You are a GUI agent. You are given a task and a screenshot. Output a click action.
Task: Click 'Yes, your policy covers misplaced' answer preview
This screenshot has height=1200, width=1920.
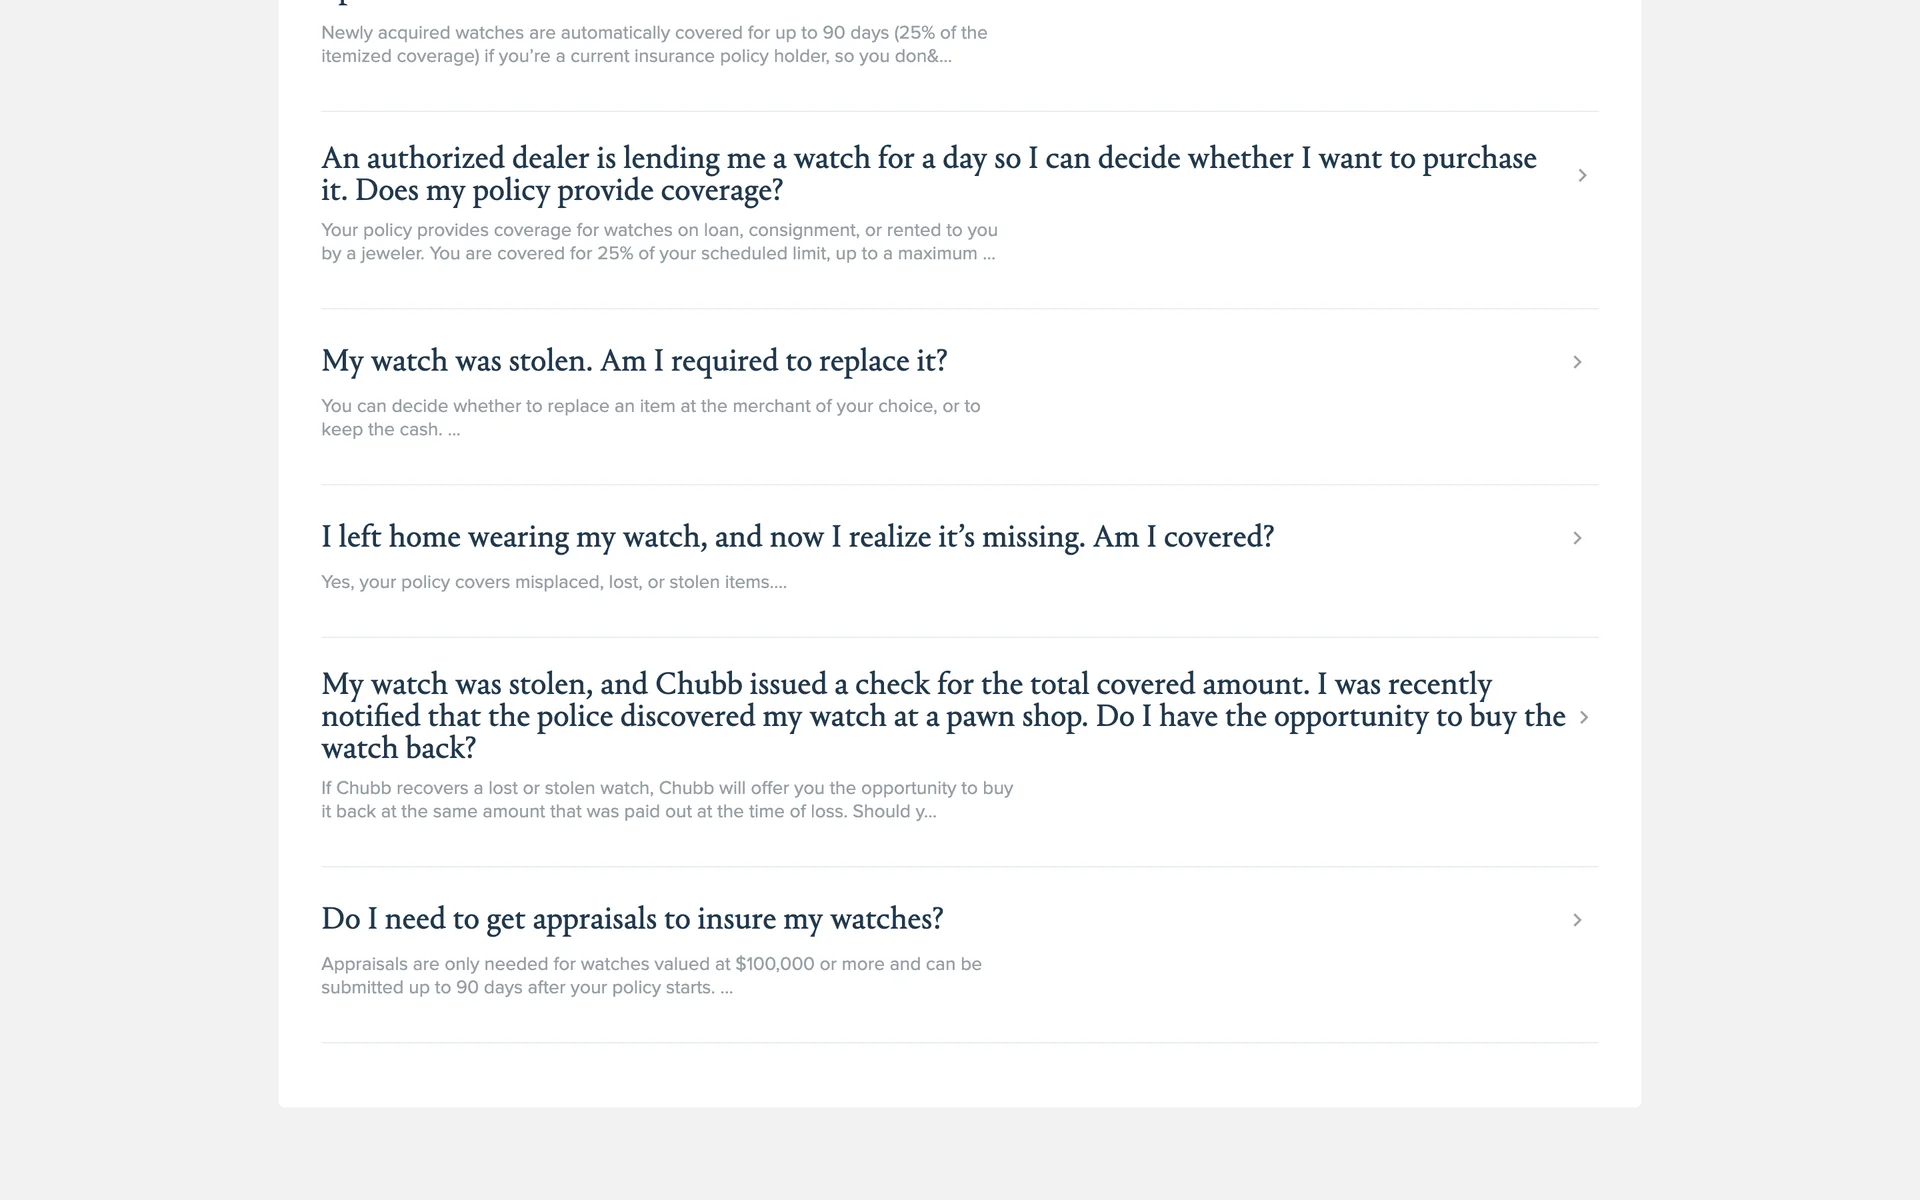pos(553,582)
